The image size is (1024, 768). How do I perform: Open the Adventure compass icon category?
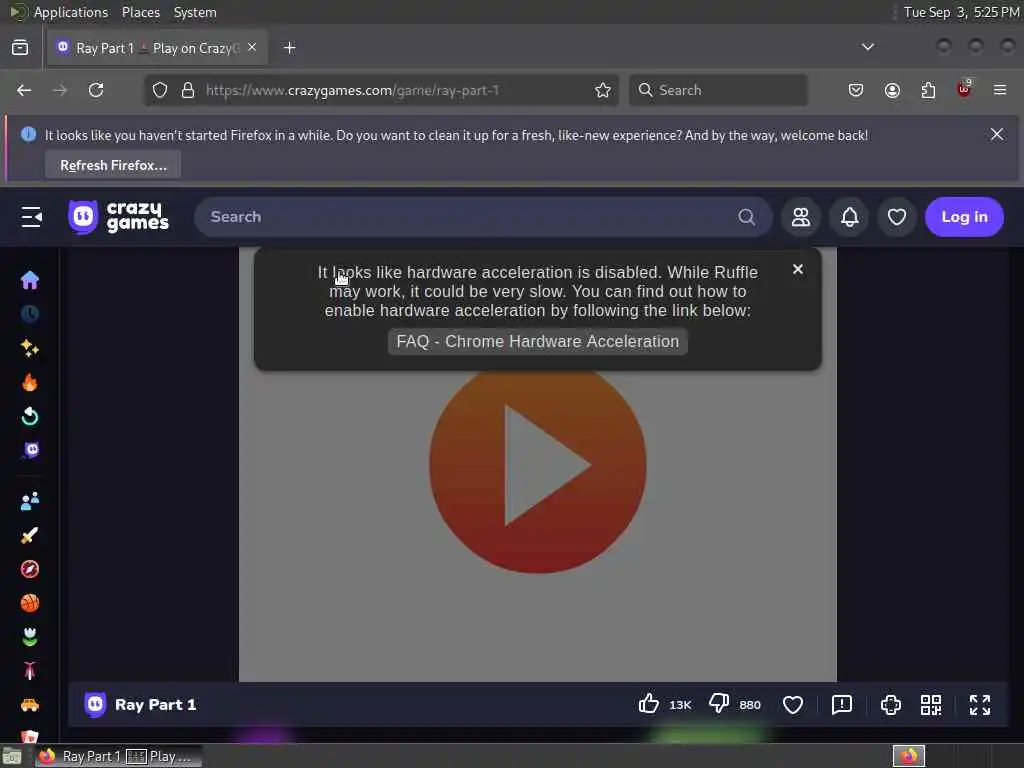click(30, 569)
